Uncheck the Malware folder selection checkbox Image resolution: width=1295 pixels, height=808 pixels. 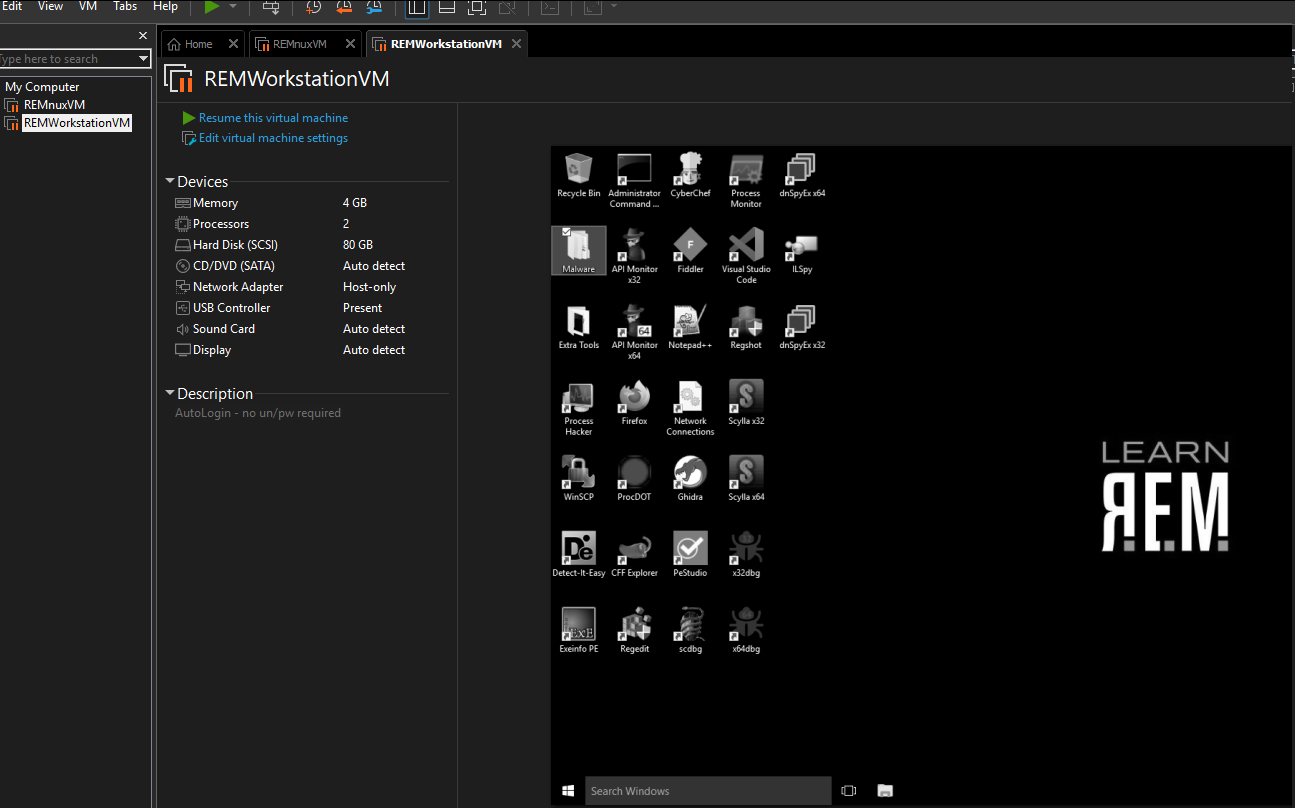(x=566, y=232)
